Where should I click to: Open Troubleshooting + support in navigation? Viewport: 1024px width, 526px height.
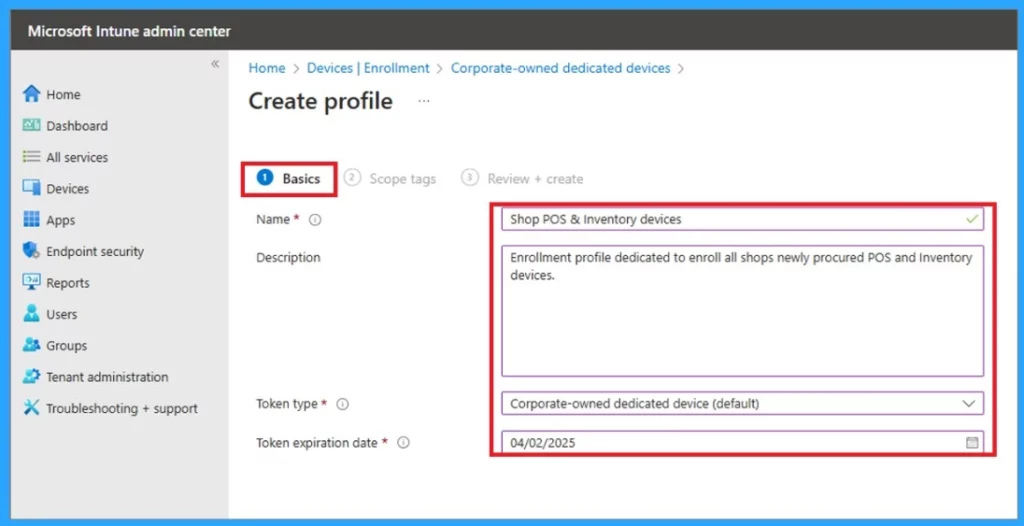(x=120, y=408)
